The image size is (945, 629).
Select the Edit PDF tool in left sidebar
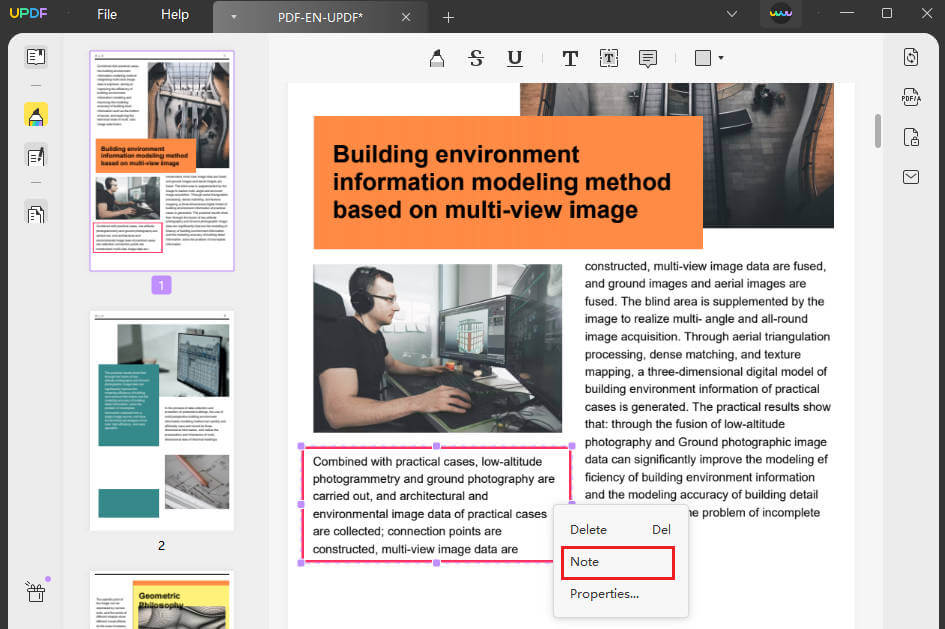pyautogui.click(x=36, y=156)
